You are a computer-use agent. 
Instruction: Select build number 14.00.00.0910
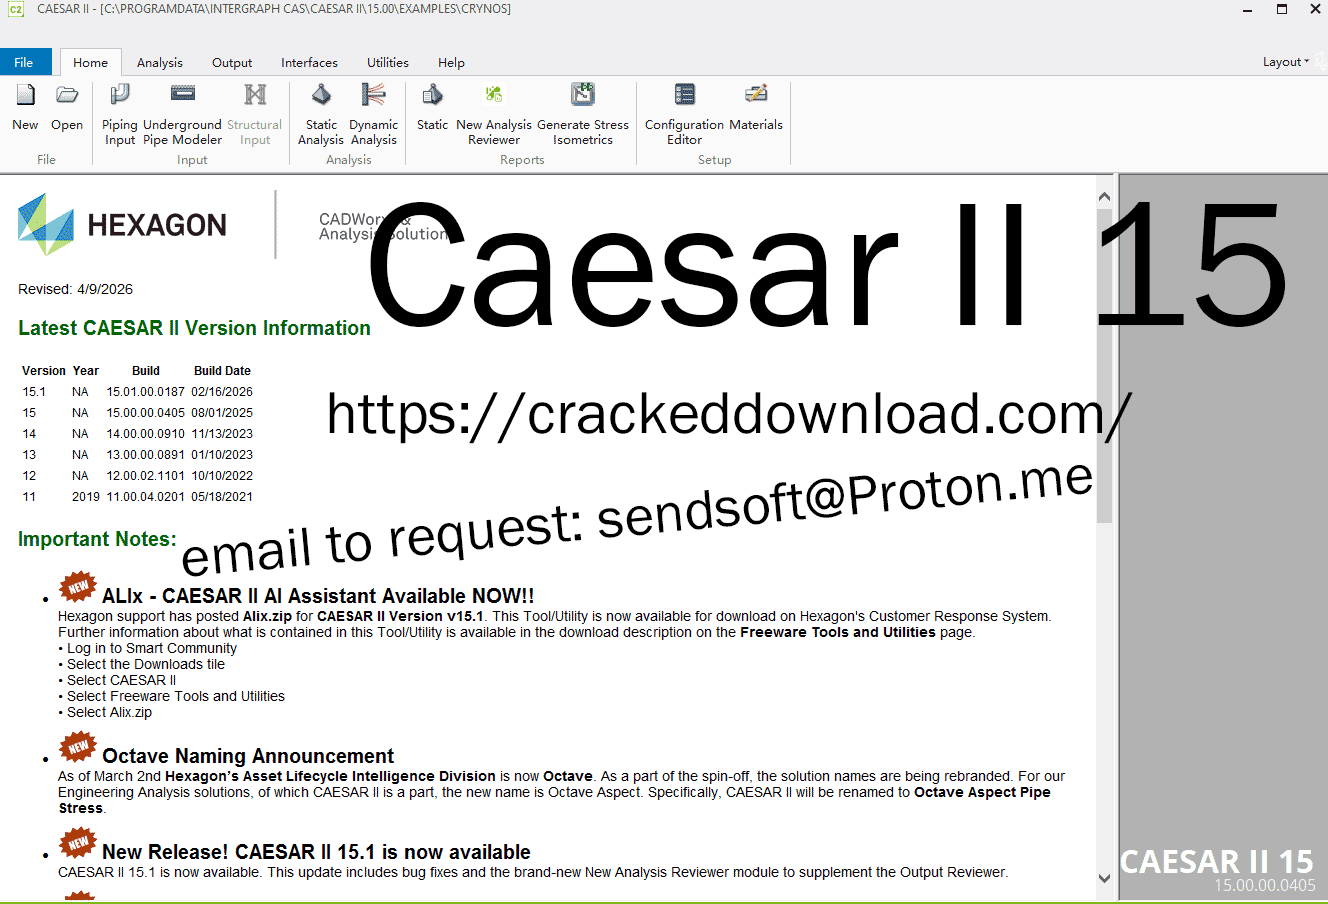click(x=146, y=434)
